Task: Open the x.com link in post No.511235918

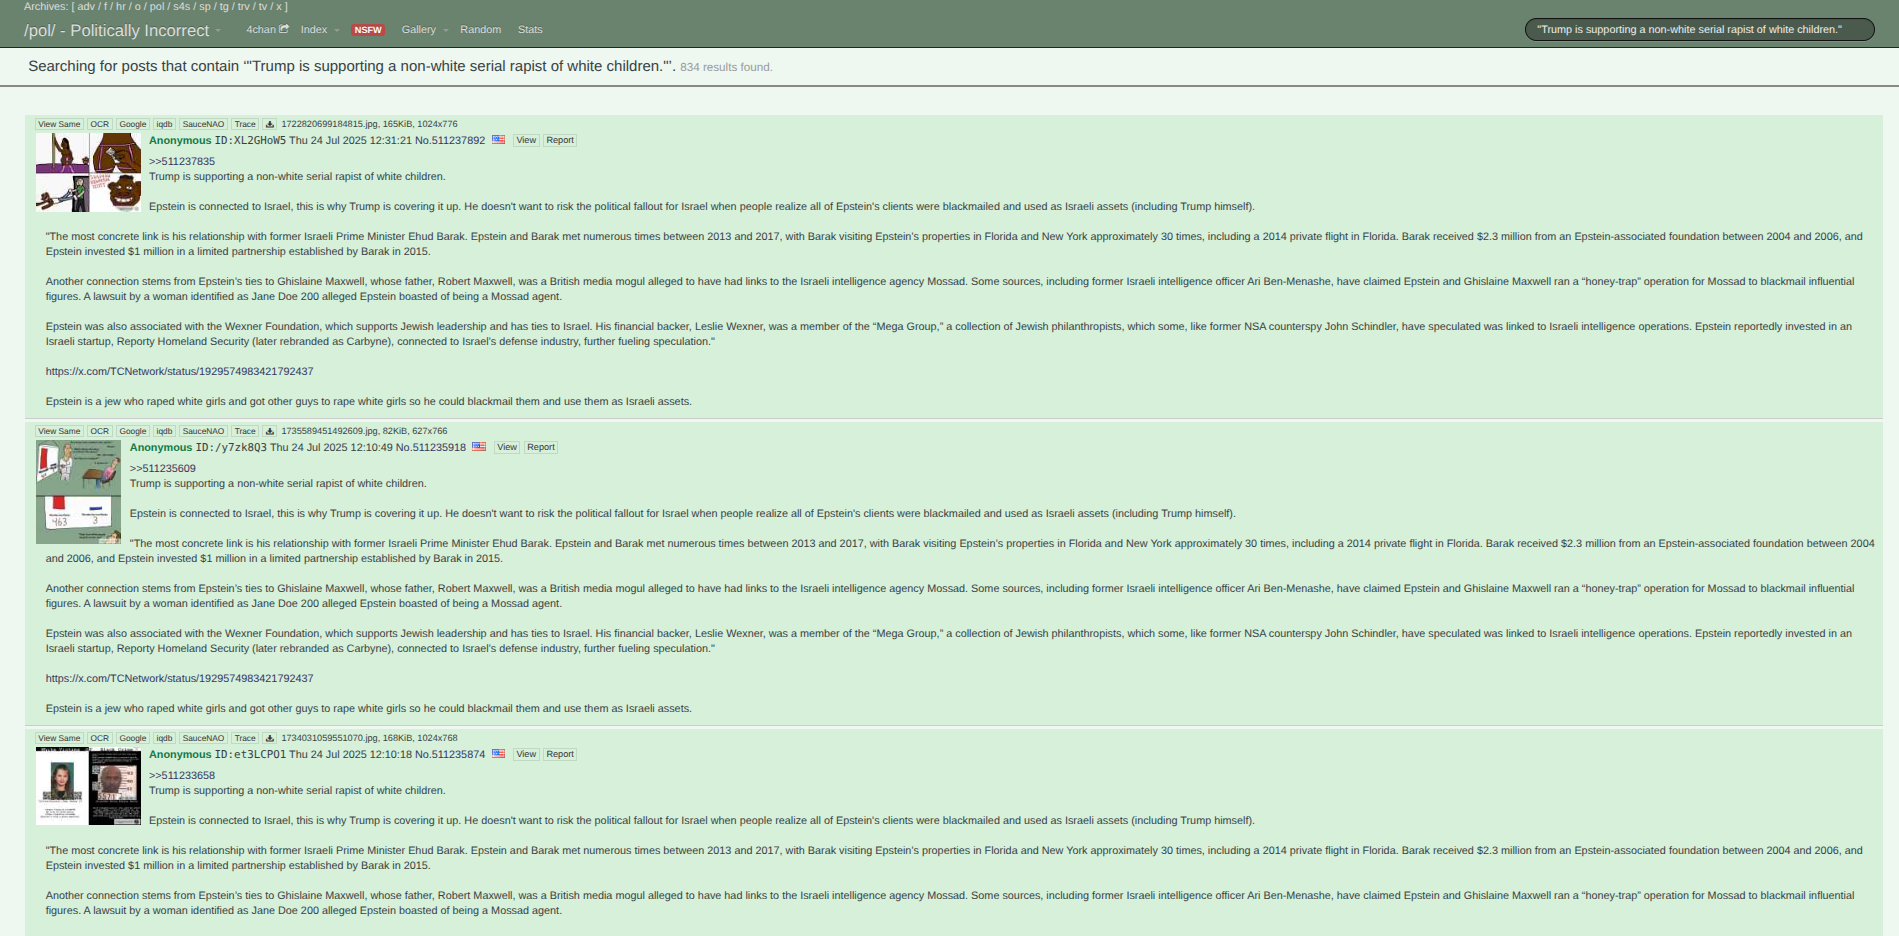Action: [179, 679]
